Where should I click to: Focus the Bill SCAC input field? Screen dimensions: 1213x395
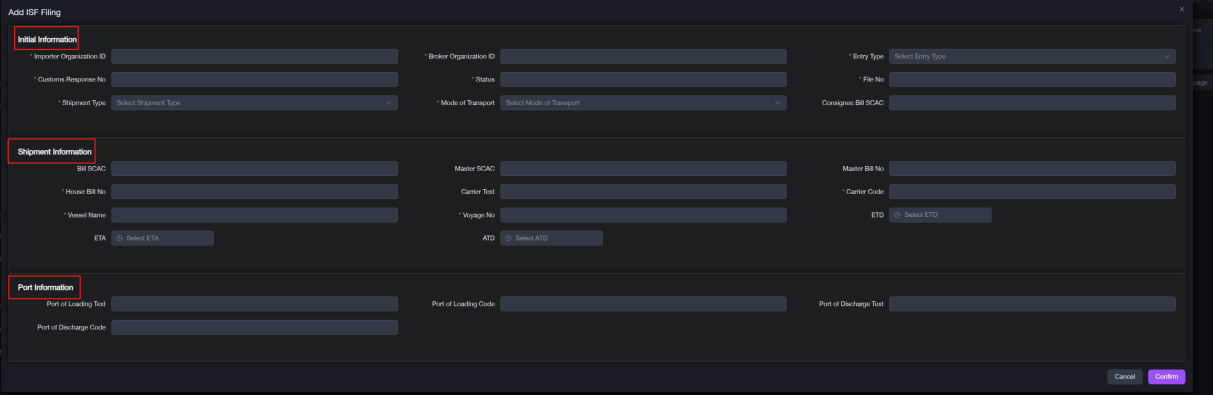coord(254,168)
